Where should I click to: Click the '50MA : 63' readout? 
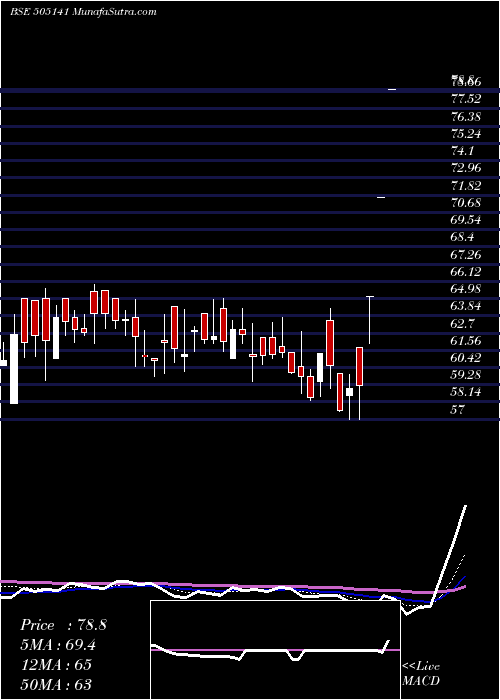click(56, 684)
